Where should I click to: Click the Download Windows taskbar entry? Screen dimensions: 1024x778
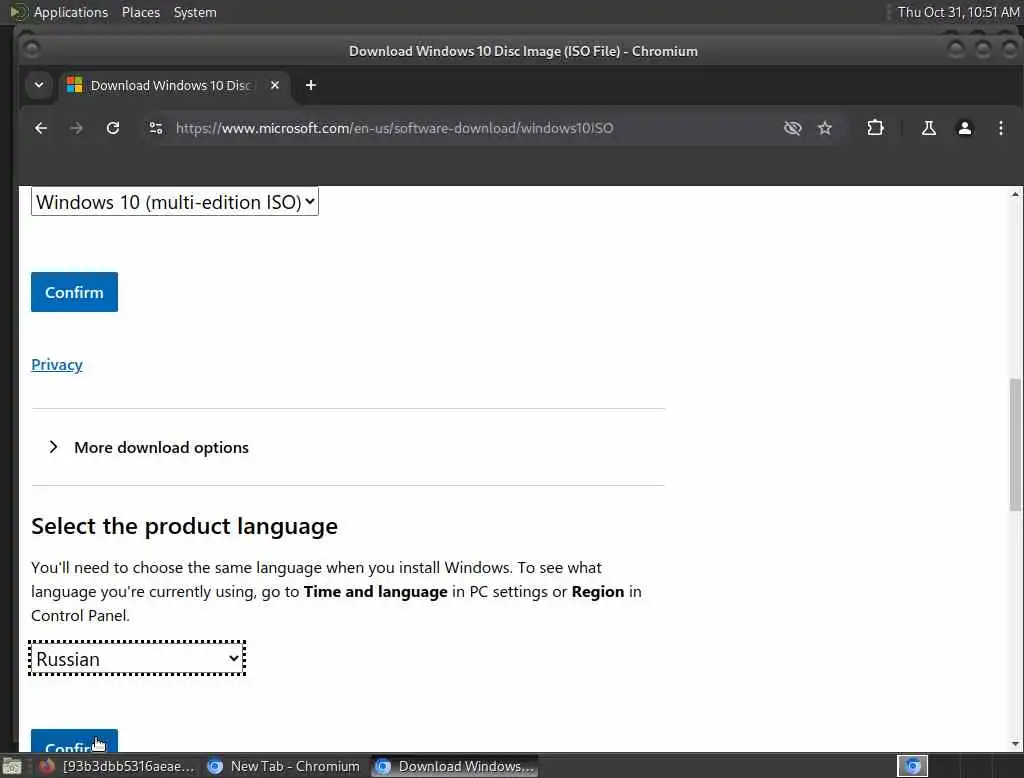(455, 766)
